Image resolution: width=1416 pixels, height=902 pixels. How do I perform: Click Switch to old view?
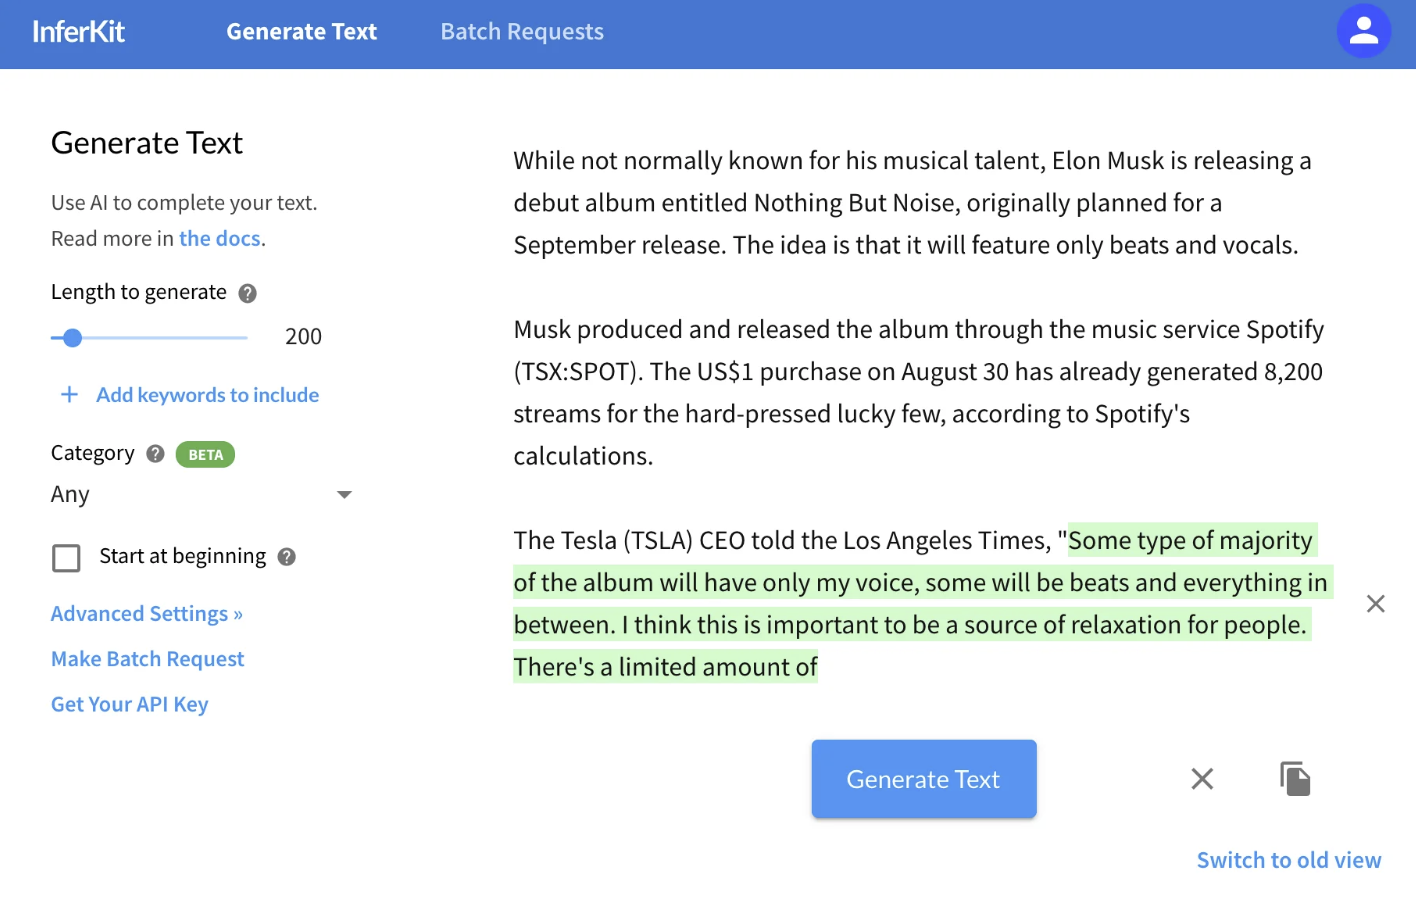[x=1288, y=861]
